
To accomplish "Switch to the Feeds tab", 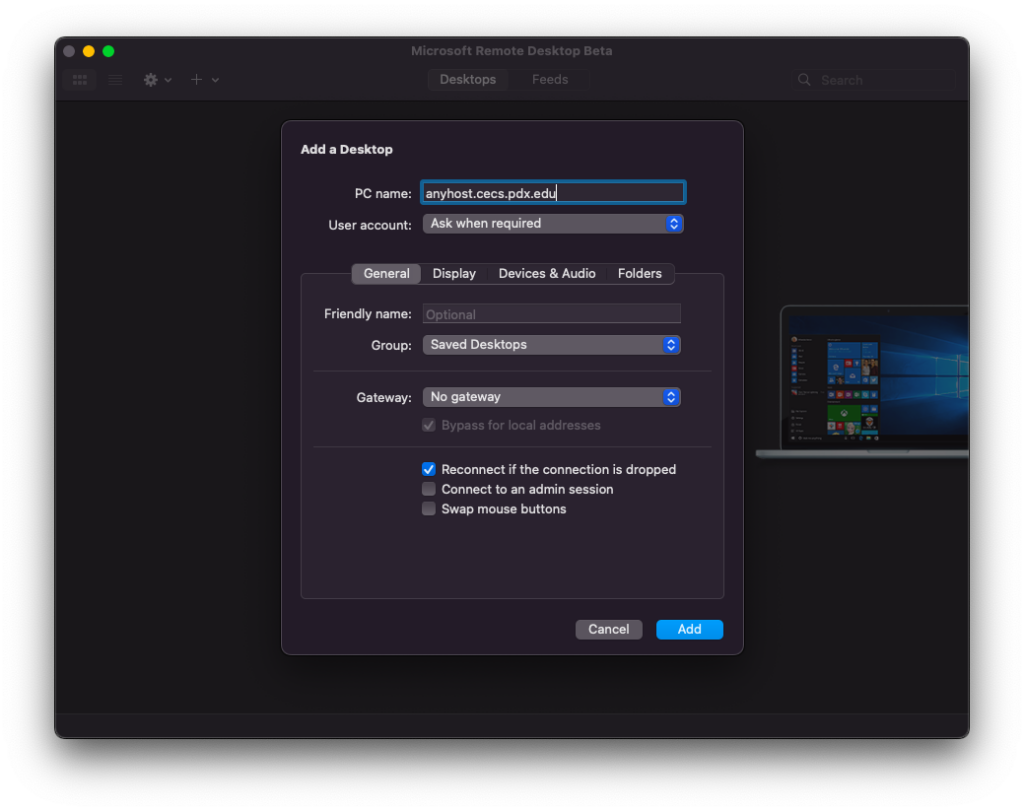I will tap(549, 79).
